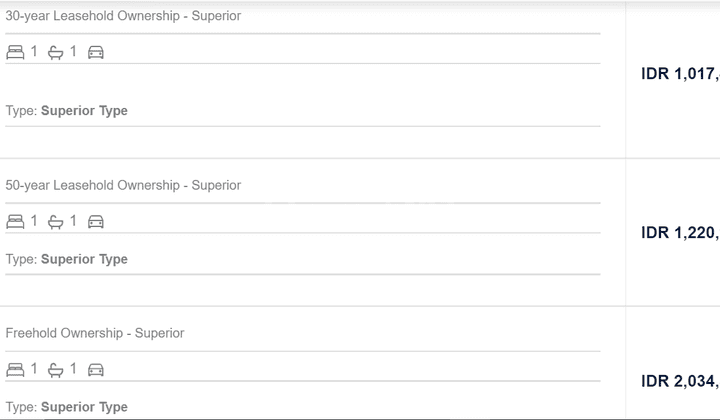This screenshot has height=420, width=720.
Task: Click bedroom count in 50-year Leasehold row
Action: tap(34, 221)
